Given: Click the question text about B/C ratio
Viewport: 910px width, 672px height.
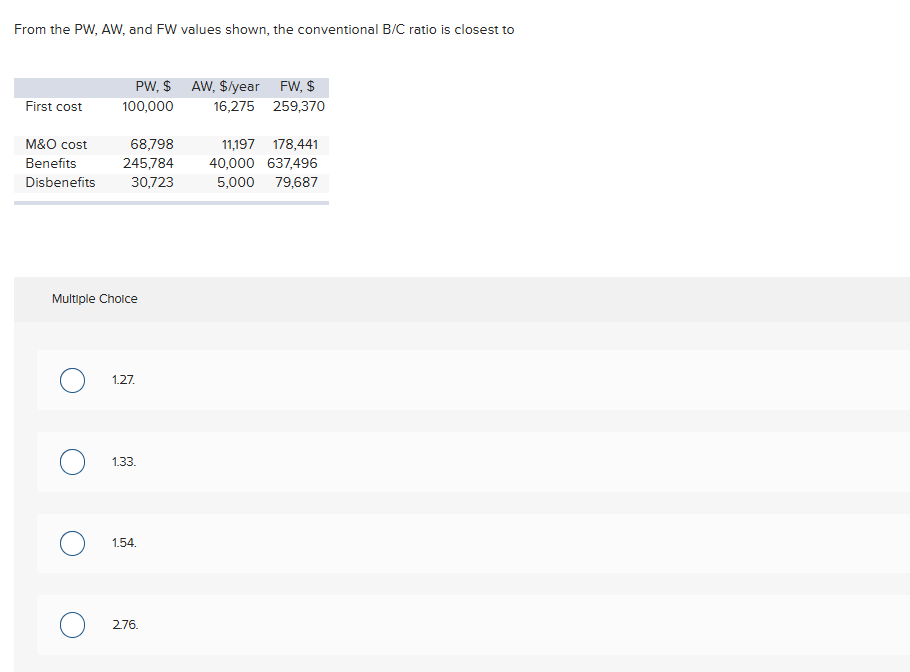Looking at the screenshot, I should coord(264,29).
